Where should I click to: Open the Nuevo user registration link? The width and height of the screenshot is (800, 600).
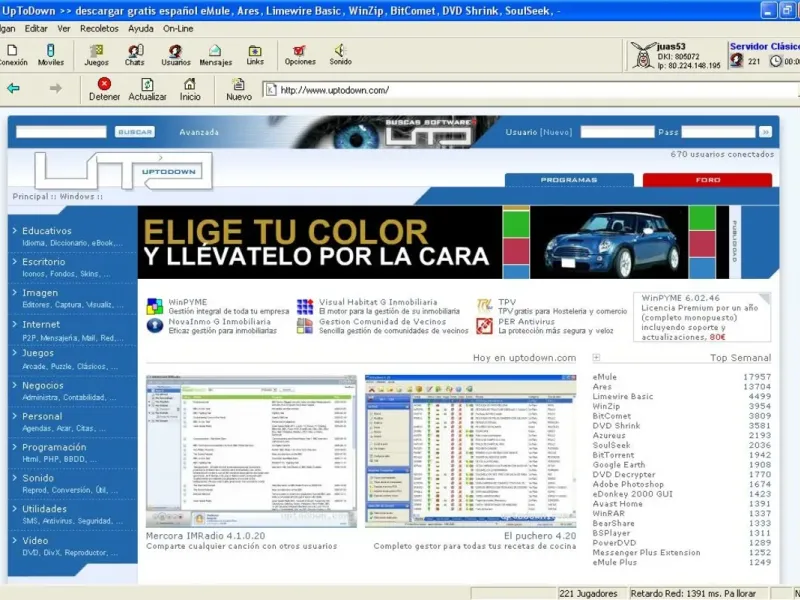coord(556,132)
